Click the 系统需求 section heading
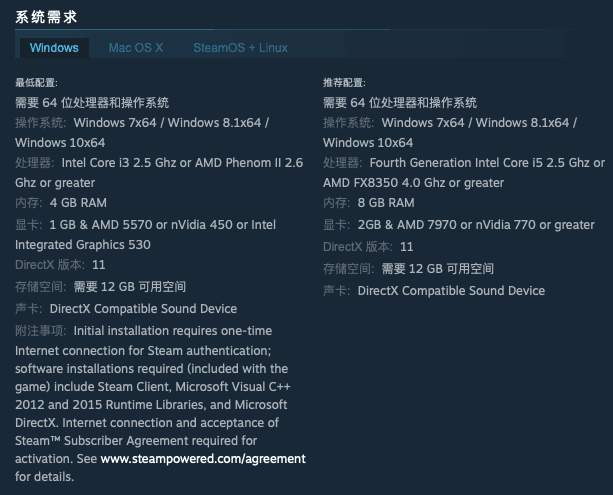Screen dimensions: 613x495 (46, 17)
